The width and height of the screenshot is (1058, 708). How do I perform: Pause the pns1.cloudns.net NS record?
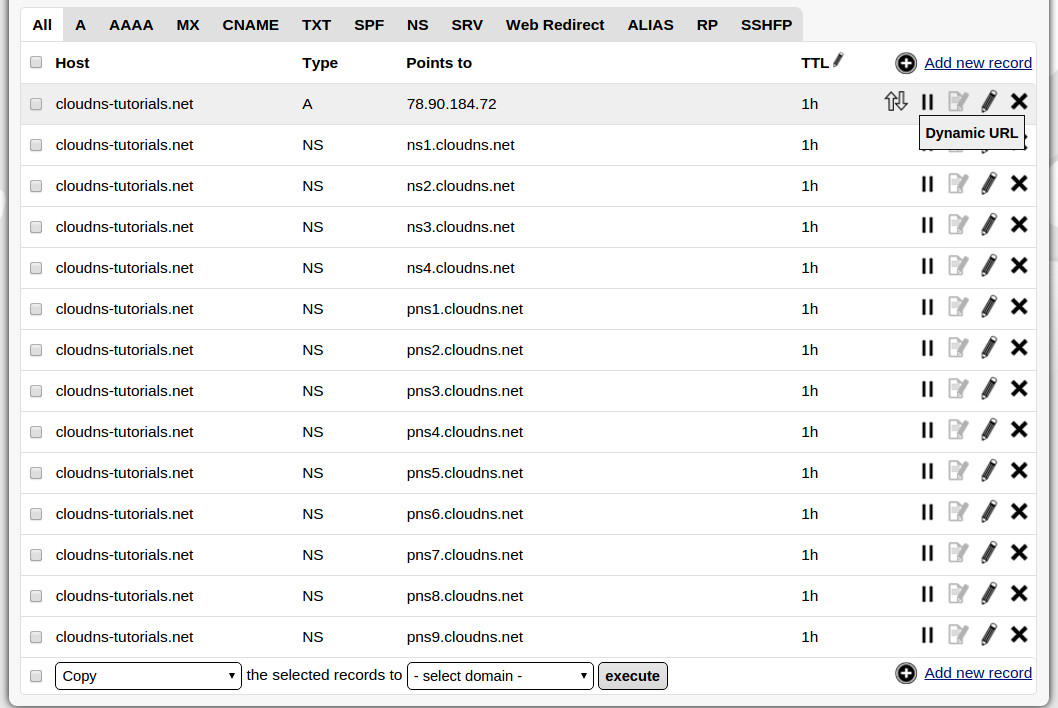pyautogui.click(x=927, y=306)
